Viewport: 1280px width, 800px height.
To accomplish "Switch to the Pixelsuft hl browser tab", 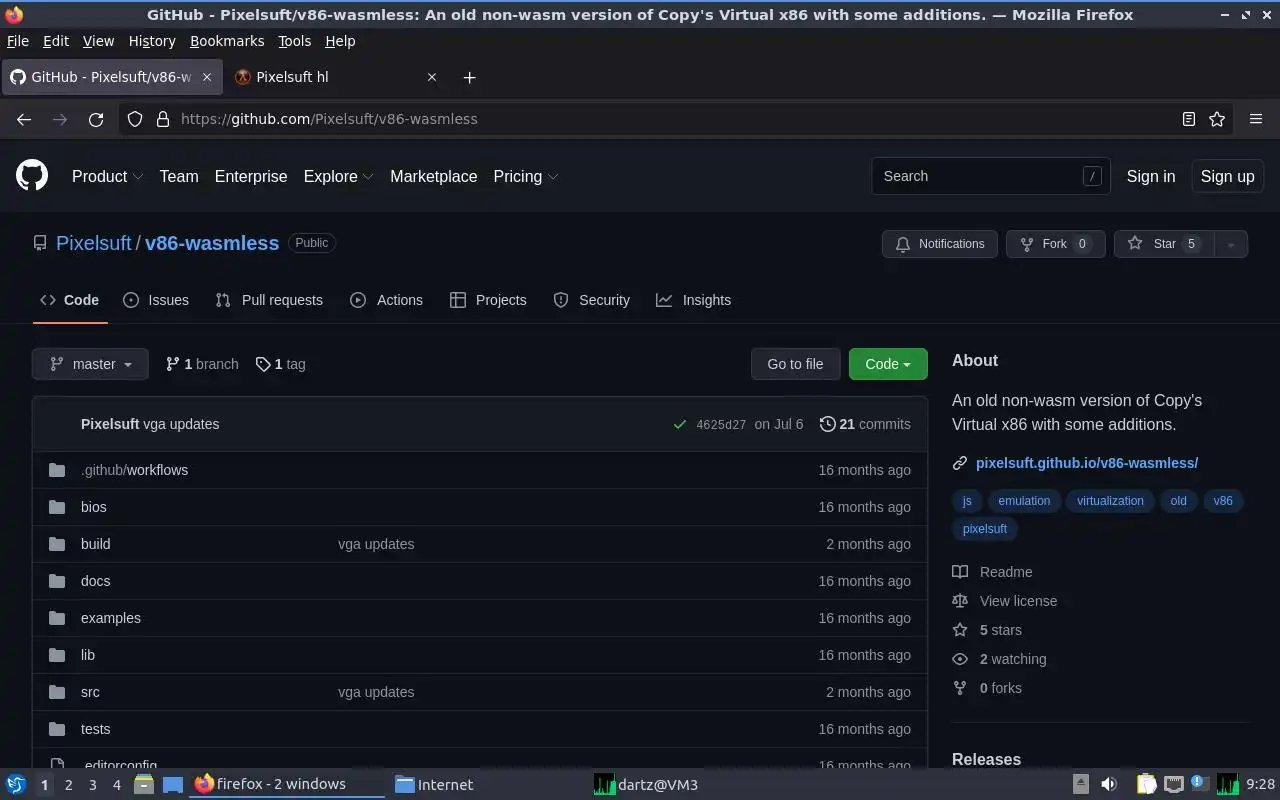I will coord(335,77).
